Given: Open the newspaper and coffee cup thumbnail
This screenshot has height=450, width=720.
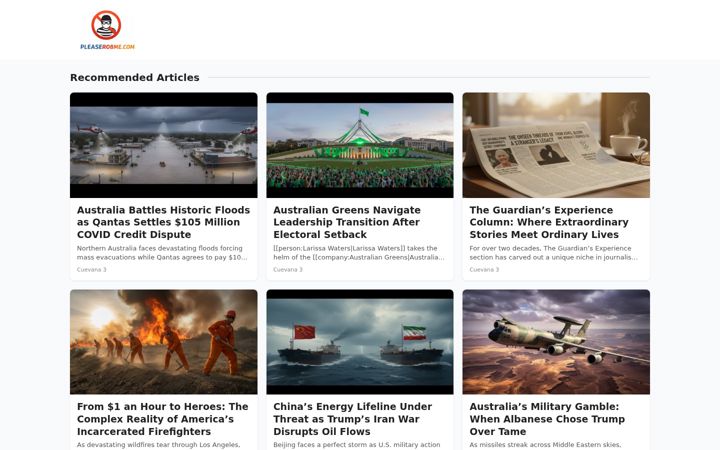Looking at the screenshot, I should tap(556, 145).
